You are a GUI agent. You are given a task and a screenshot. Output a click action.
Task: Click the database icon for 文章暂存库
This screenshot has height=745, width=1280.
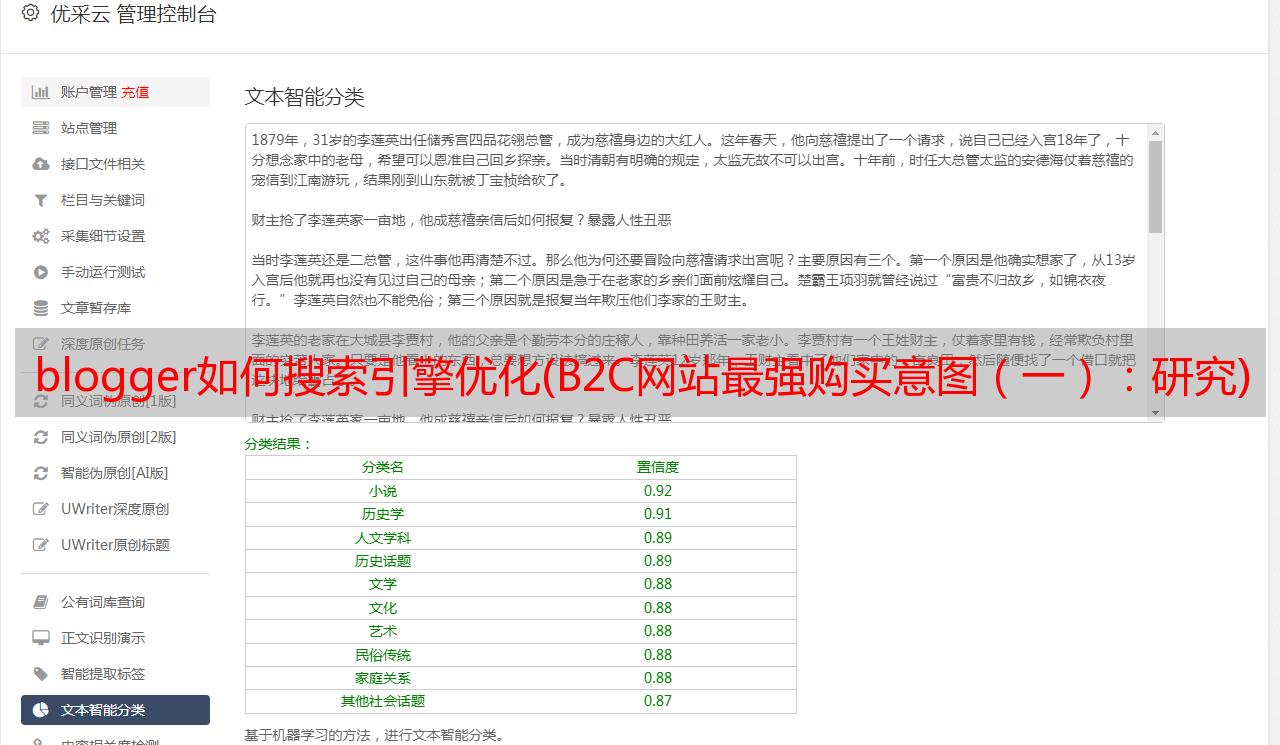(41, 308)
